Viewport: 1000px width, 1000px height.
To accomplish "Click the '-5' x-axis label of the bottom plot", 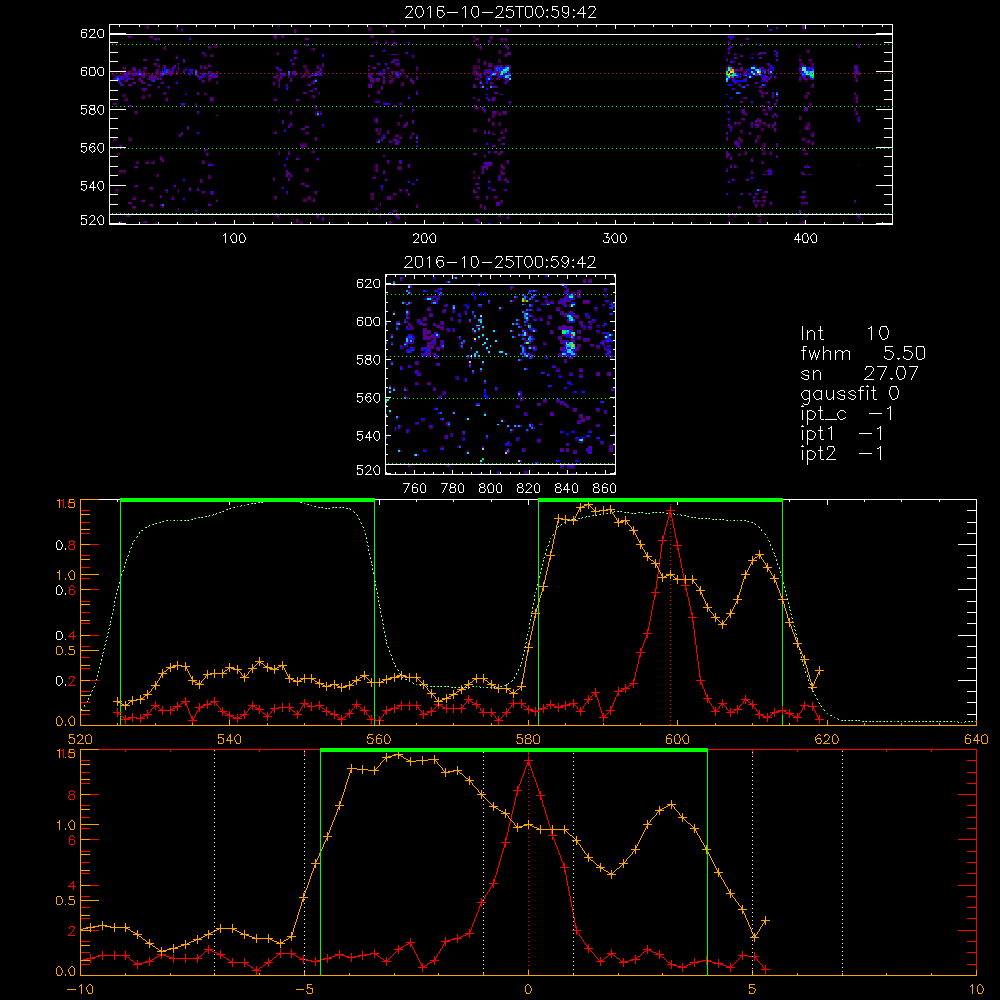I will 304,990.
